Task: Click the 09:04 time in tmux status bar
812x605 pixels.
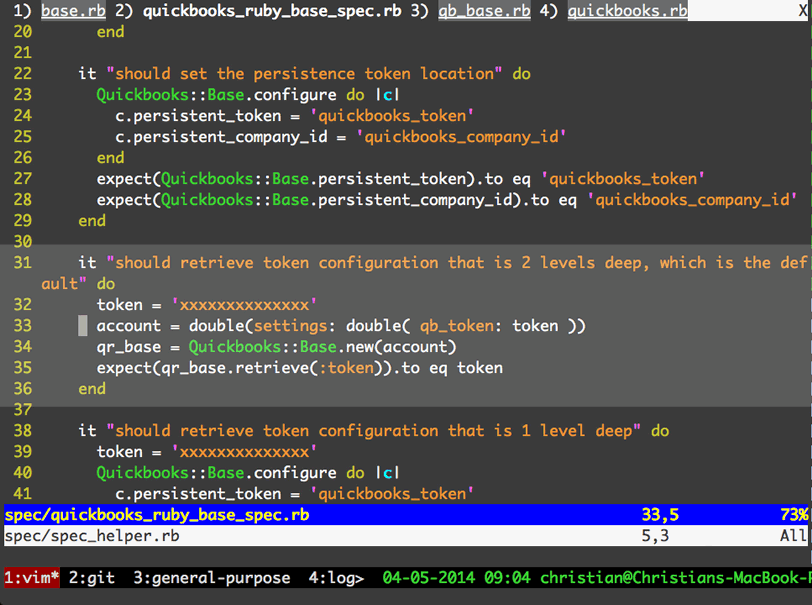Action: pos(507,578)
